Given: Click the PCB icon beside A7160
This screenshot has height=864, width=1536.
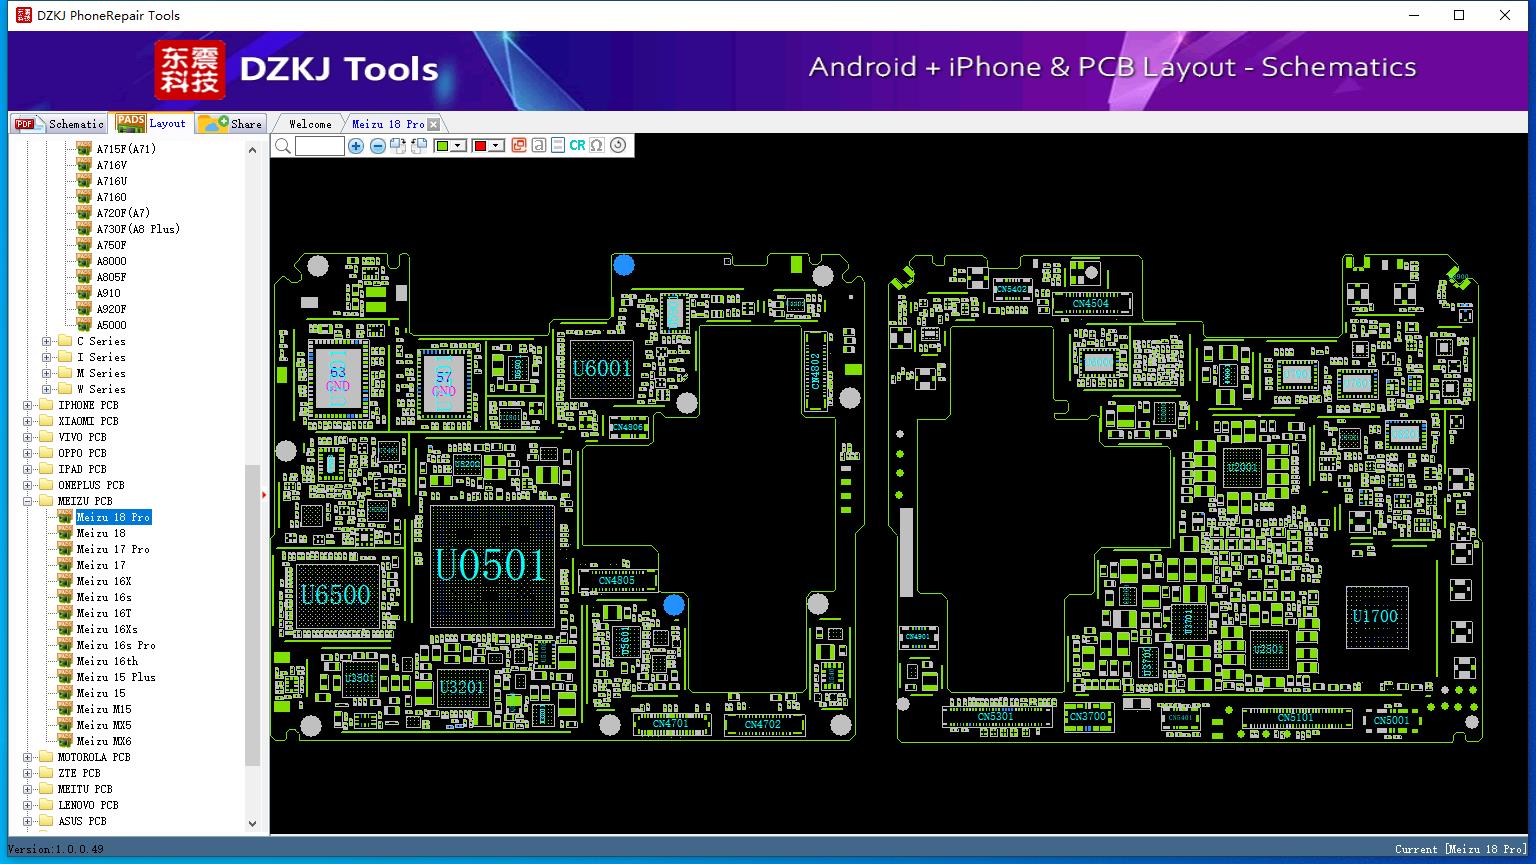Looking at the screenshot, I should point(84,197).
